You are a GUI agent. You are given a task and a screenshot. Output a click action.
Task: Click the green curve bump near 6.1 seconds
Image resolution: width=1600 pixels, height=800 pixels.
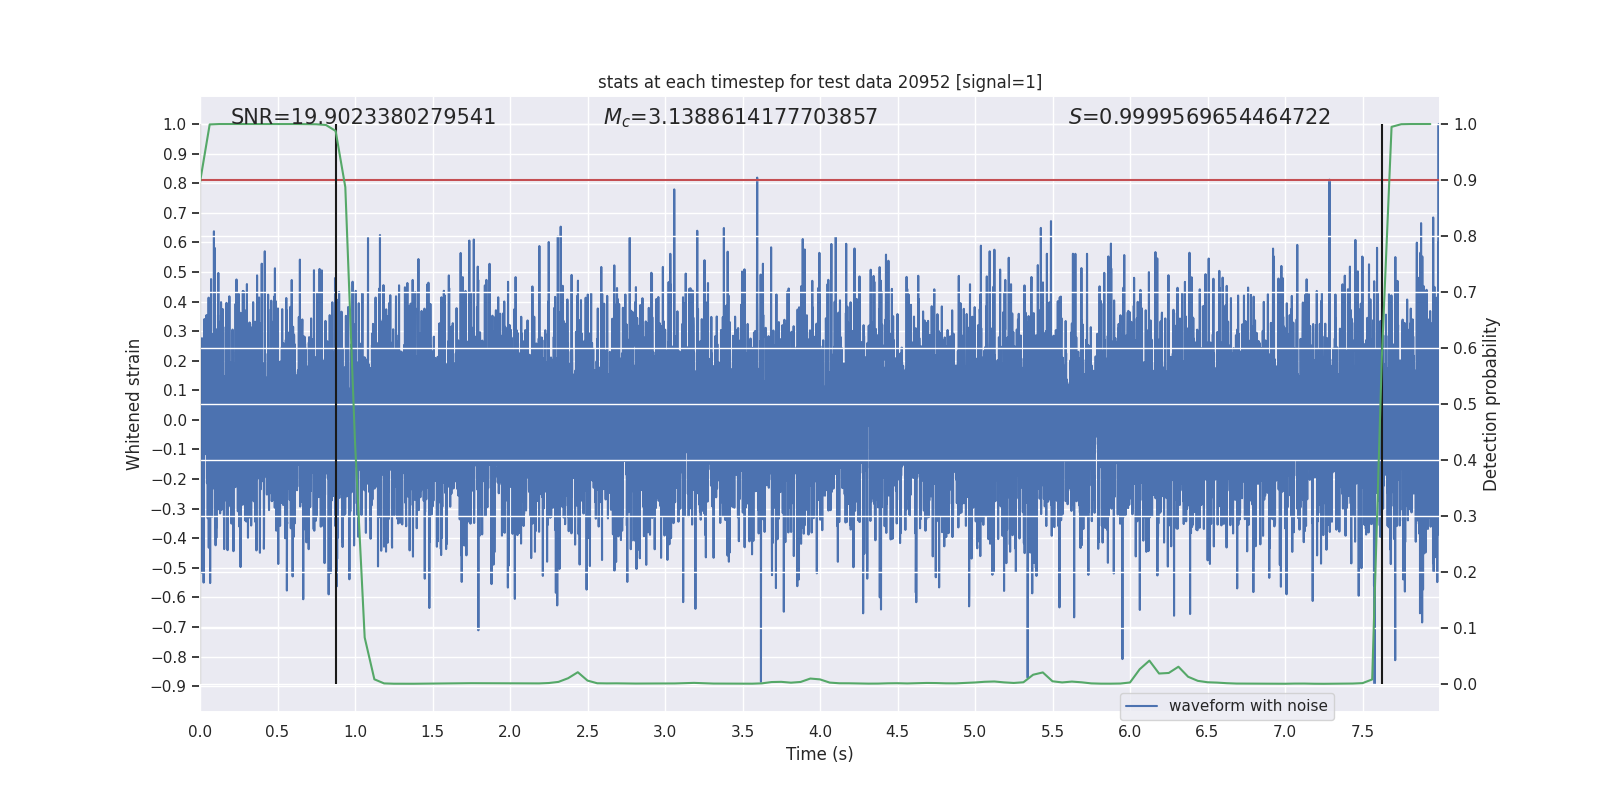coord(1149,662)
